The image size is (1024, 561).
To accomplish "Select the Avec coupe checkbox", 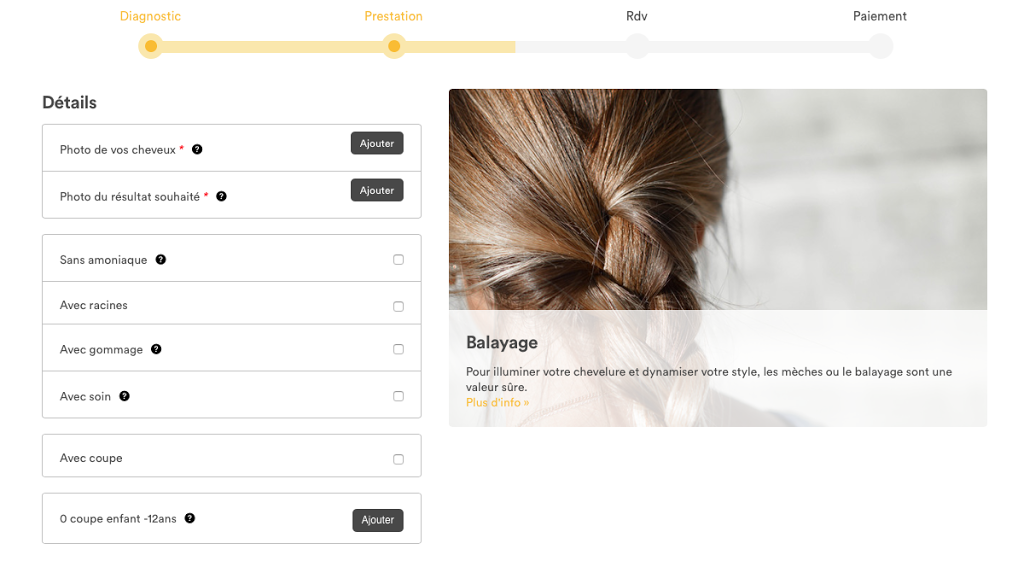I will (398, 459).
